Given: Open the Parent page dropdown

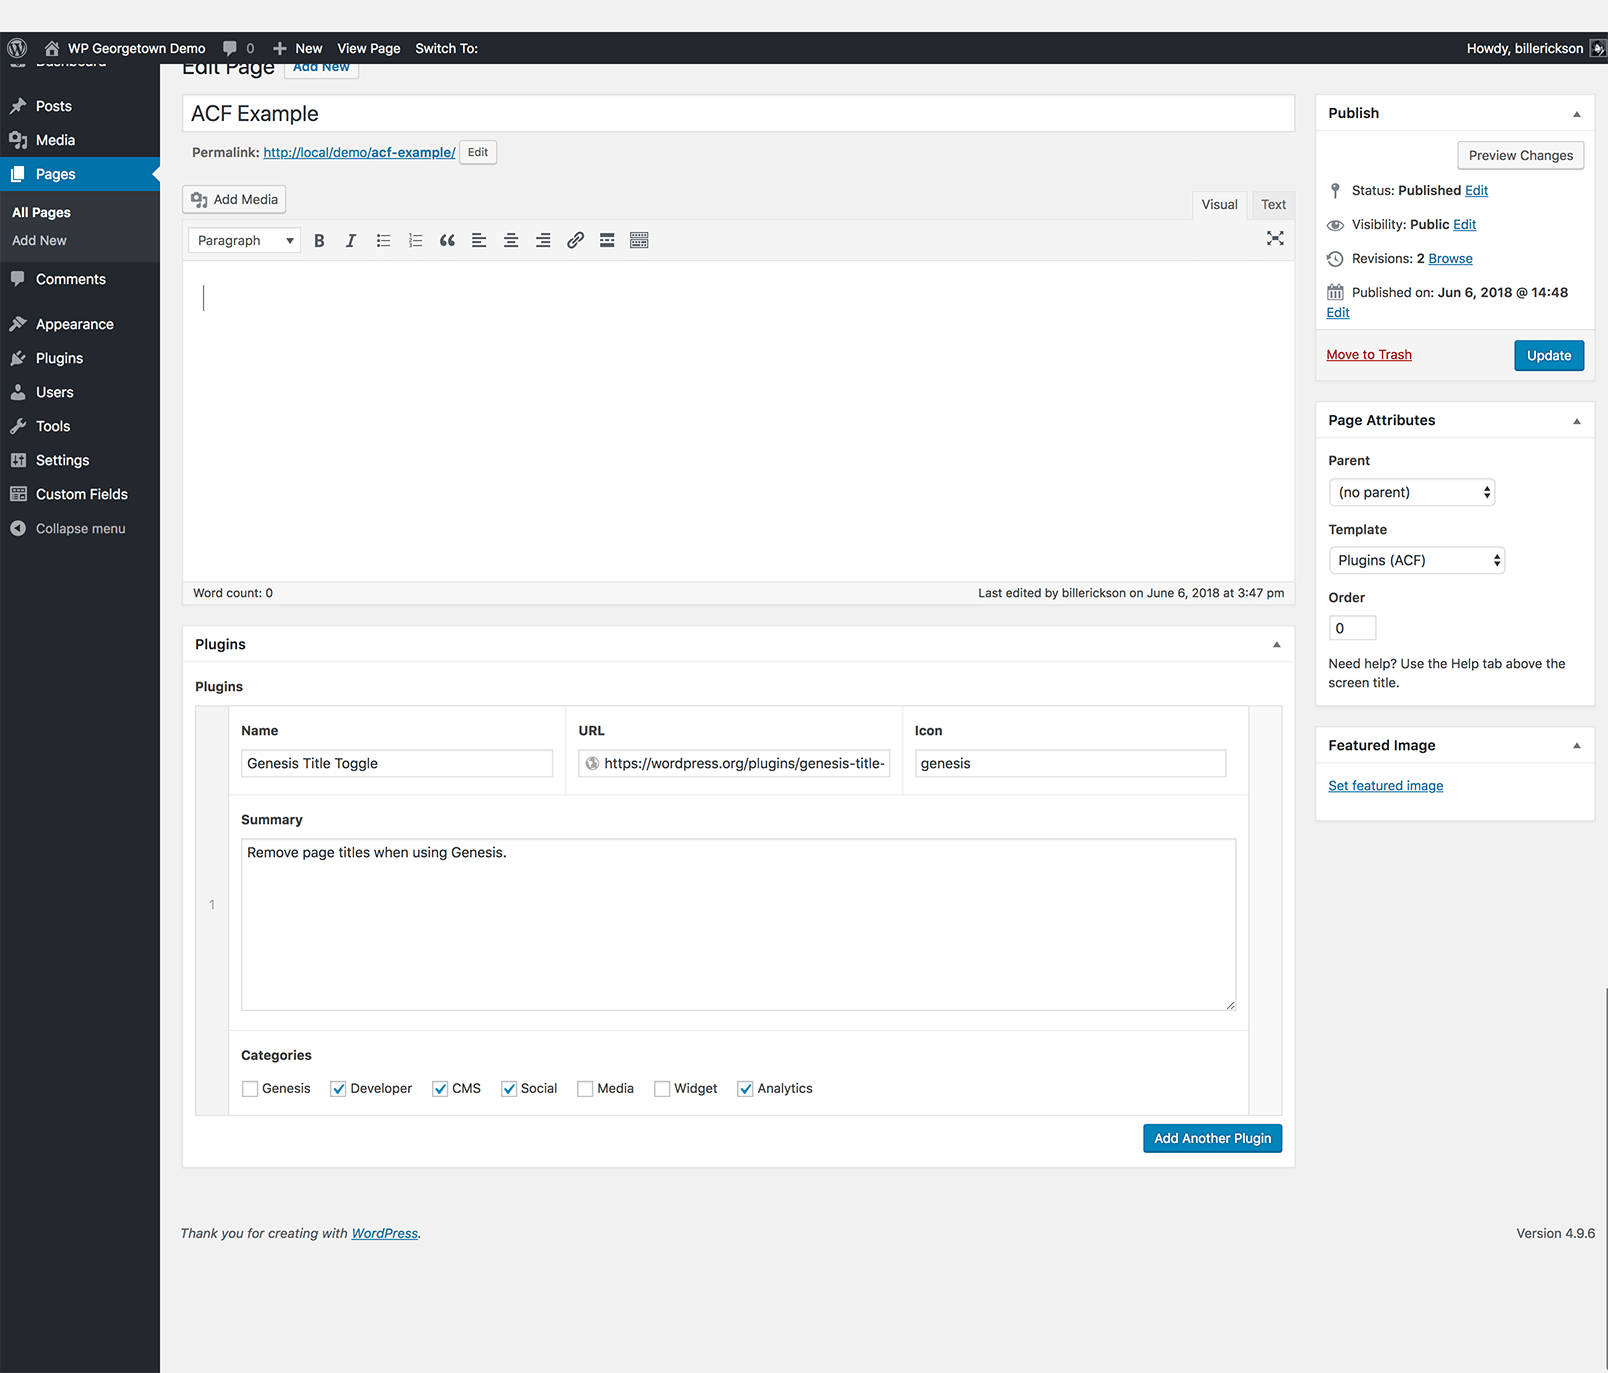Looking at the screenshot, I should tap(1411, 492).
